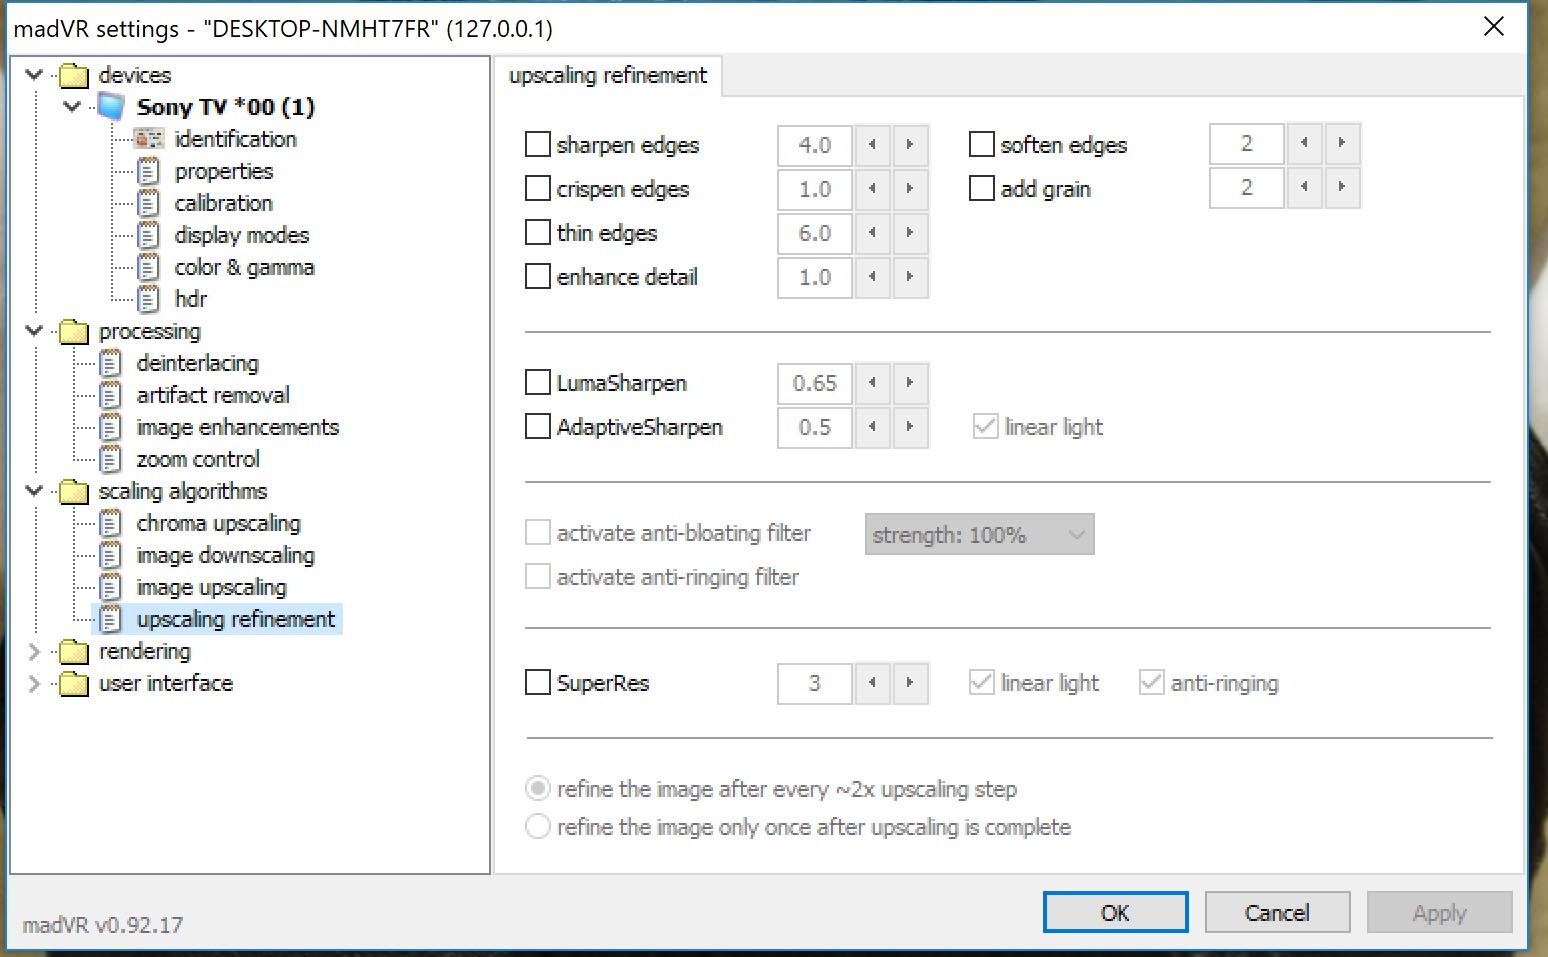Screen dimensions: 1548x957
Task: Expand the user interface tree node
Action: (34, 684)
